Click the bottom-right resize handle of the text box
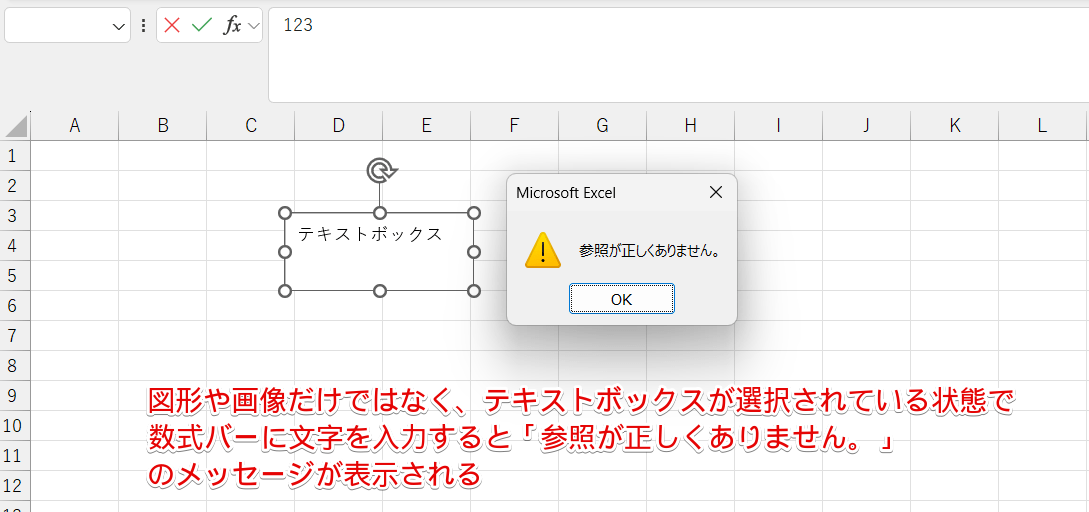Viewport: 1089px width, 512px height. (474, 290)
